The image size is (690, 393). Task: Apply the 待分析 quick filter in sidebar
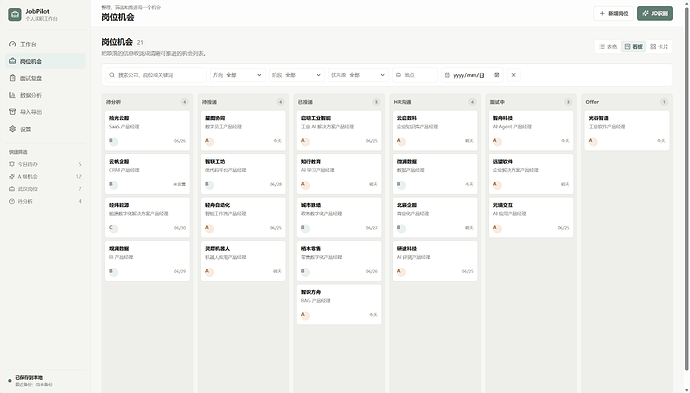point(45,201)
